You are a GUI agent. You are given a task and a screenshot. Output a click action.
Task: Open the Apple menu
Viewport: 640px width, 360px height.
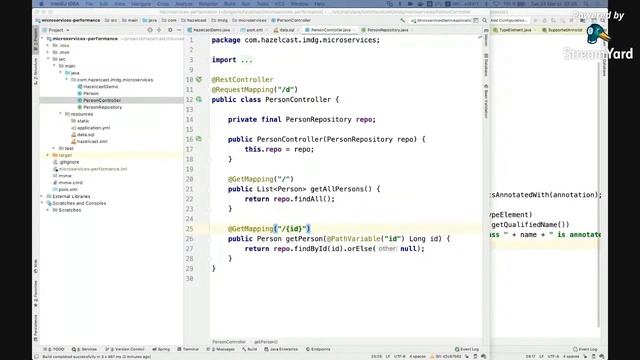click(x=41, y=4)
